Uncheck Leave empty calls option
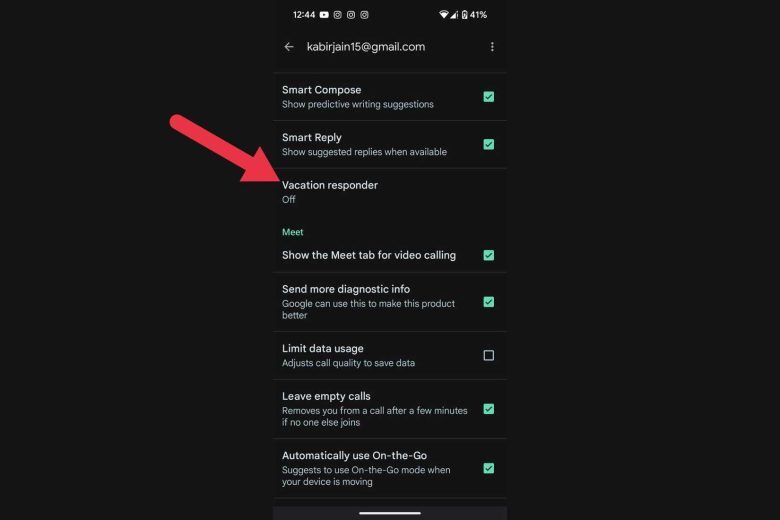 click(x=488, y=409)
